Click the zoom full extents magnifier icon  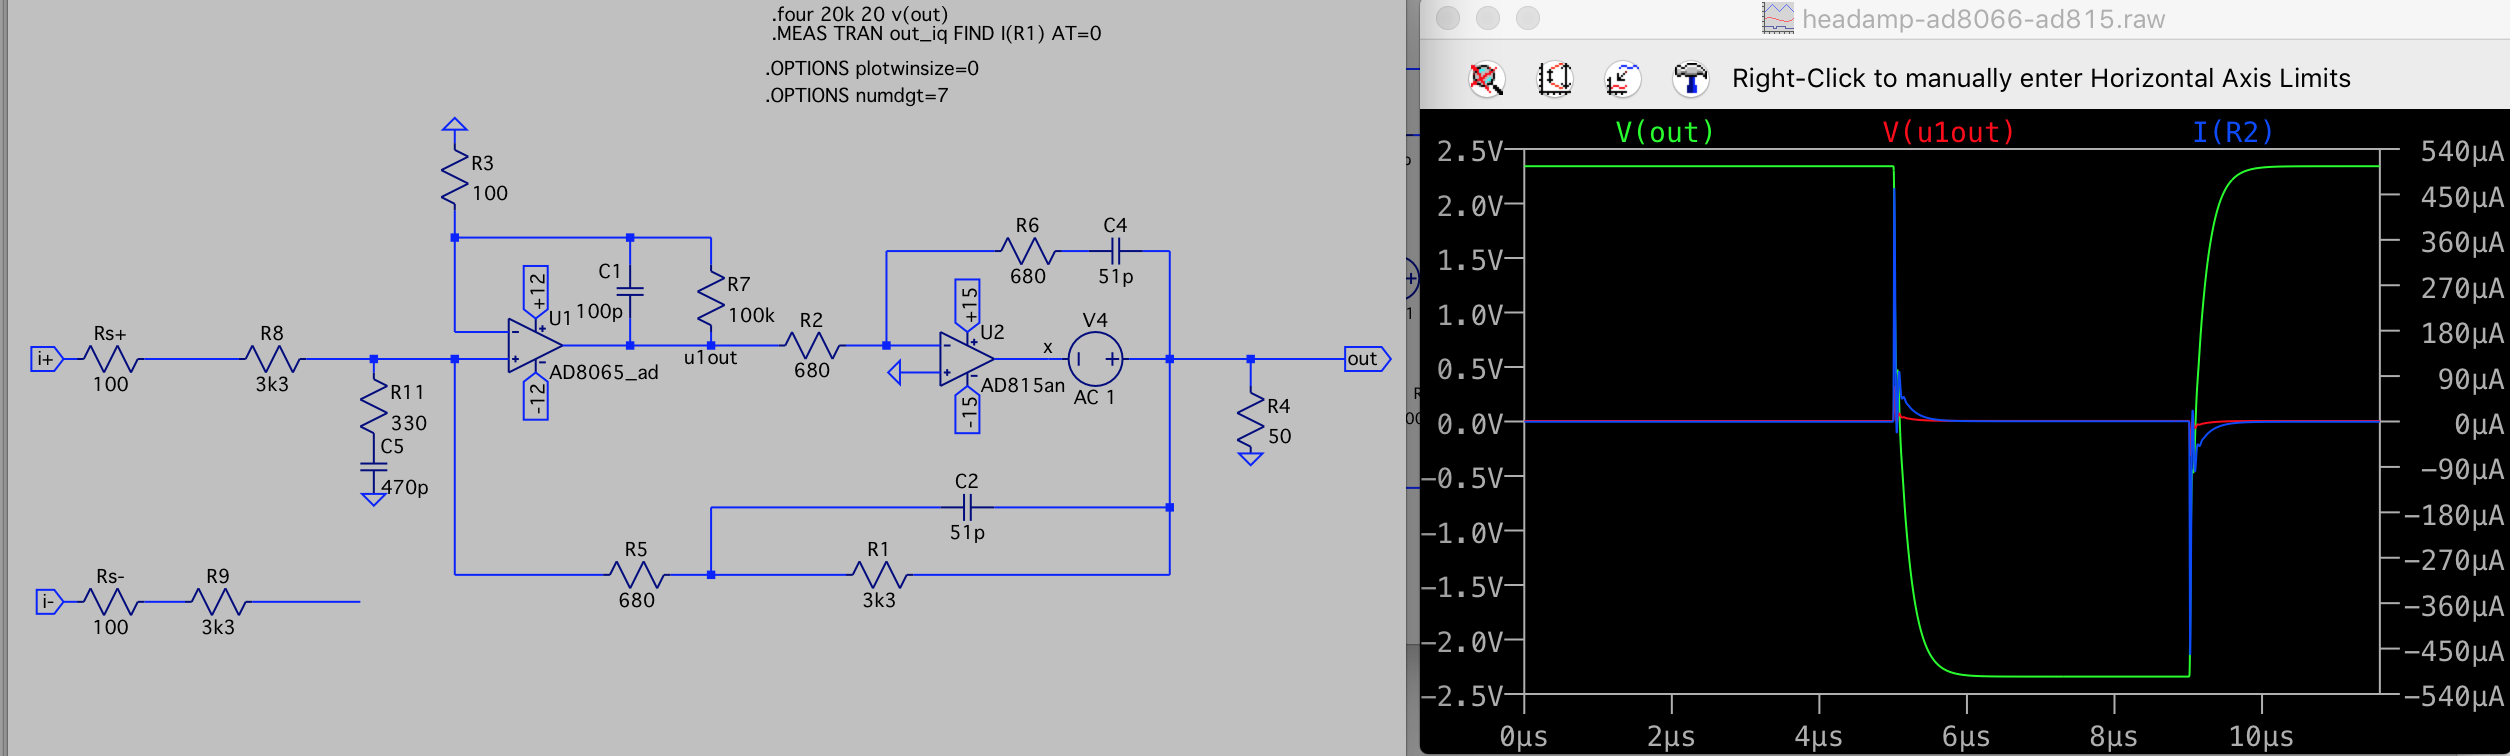point(1486,78)
